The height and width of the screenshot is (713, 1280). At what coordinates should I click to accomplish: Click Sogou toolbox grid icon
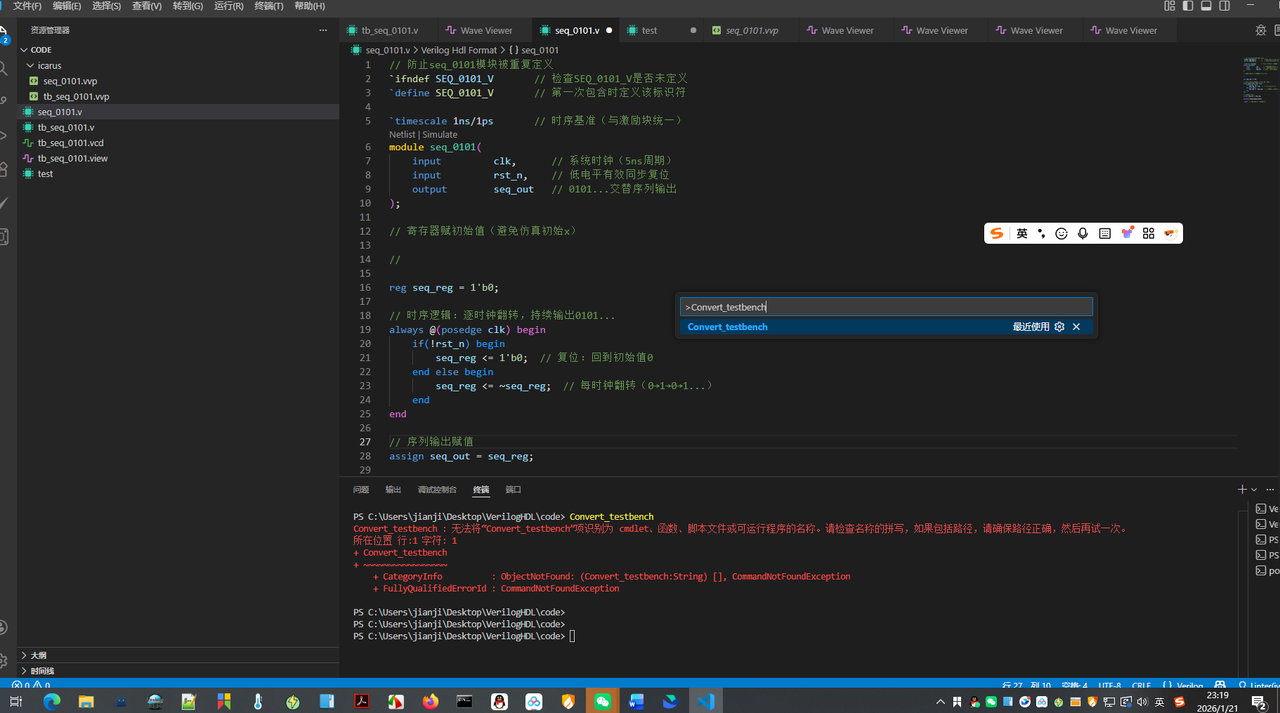1148,233
